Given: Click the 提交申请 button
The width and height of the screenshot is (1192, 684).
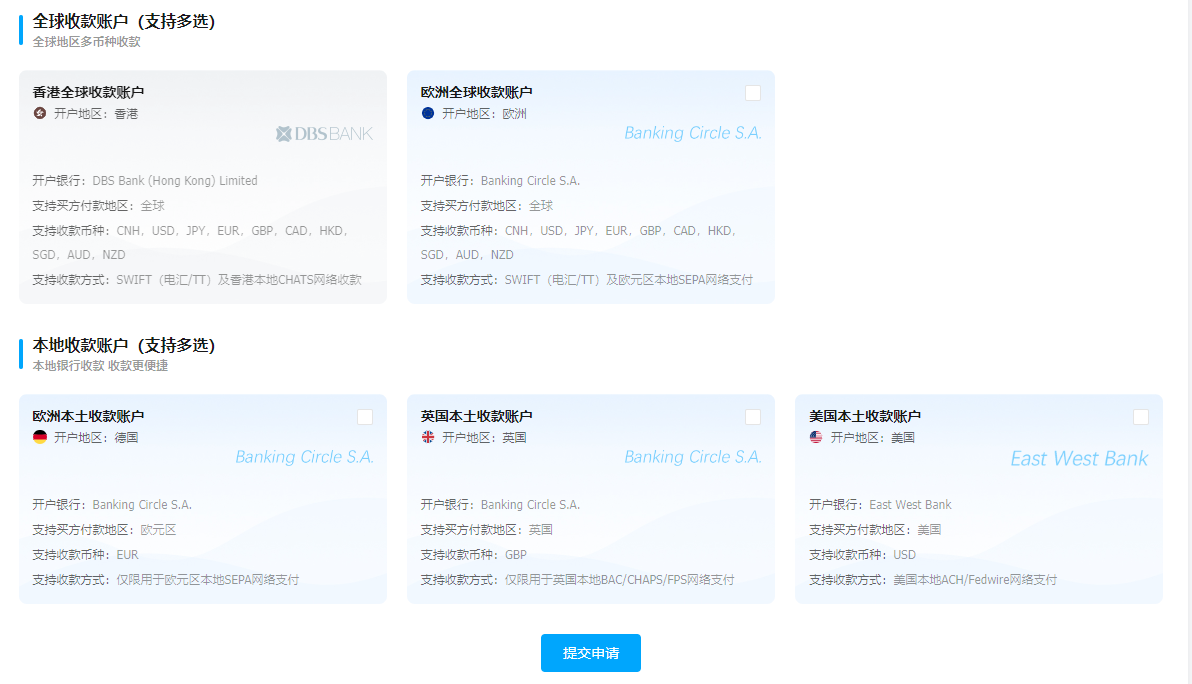Looking at the screenshot, I should tap(591, 653).
